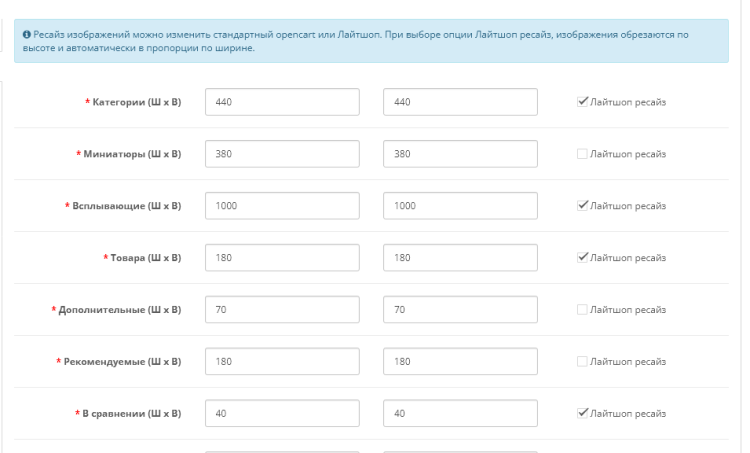The image size is (750, 453).
Task: Click the Рекомендуемые (Ш x В) label
Action: tap(122, 362)
